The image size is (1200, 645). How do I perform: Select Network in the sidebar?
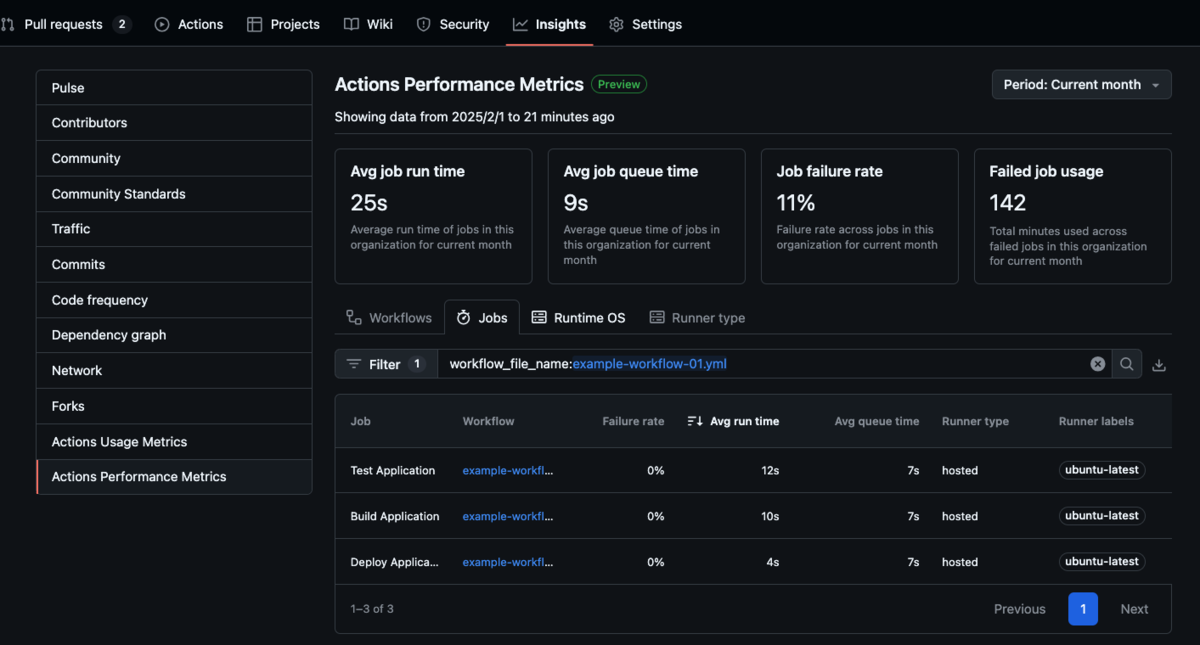tap(174, 370)
